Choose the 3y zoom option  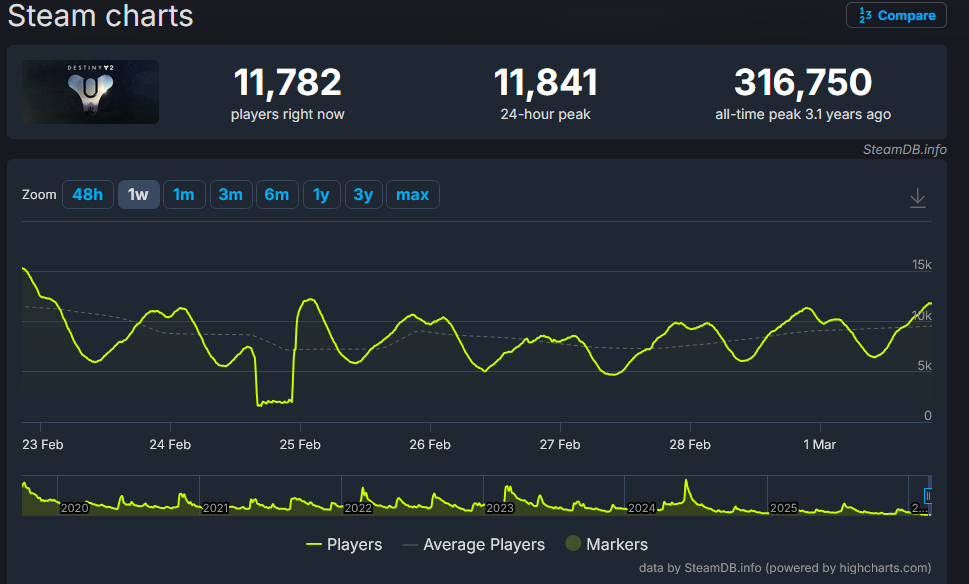pyautogui.click(x=363, y=195)
